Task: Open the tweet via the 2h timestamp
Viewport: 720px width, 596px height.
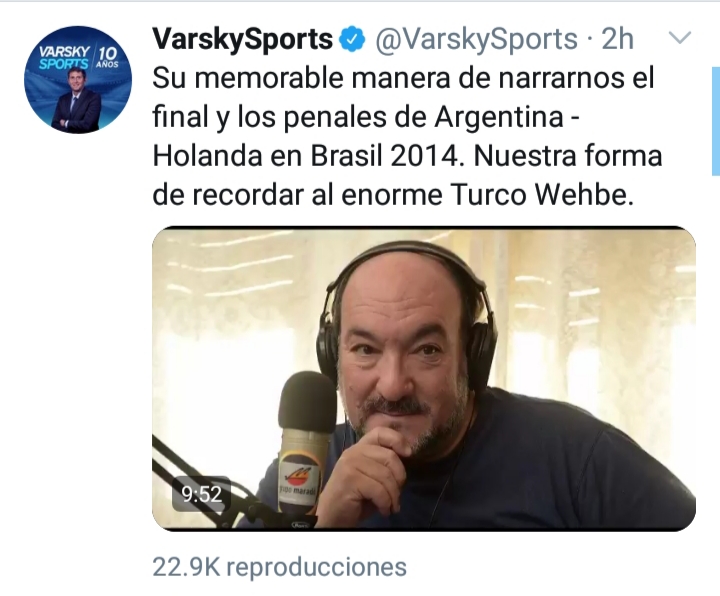Action: 618,39
